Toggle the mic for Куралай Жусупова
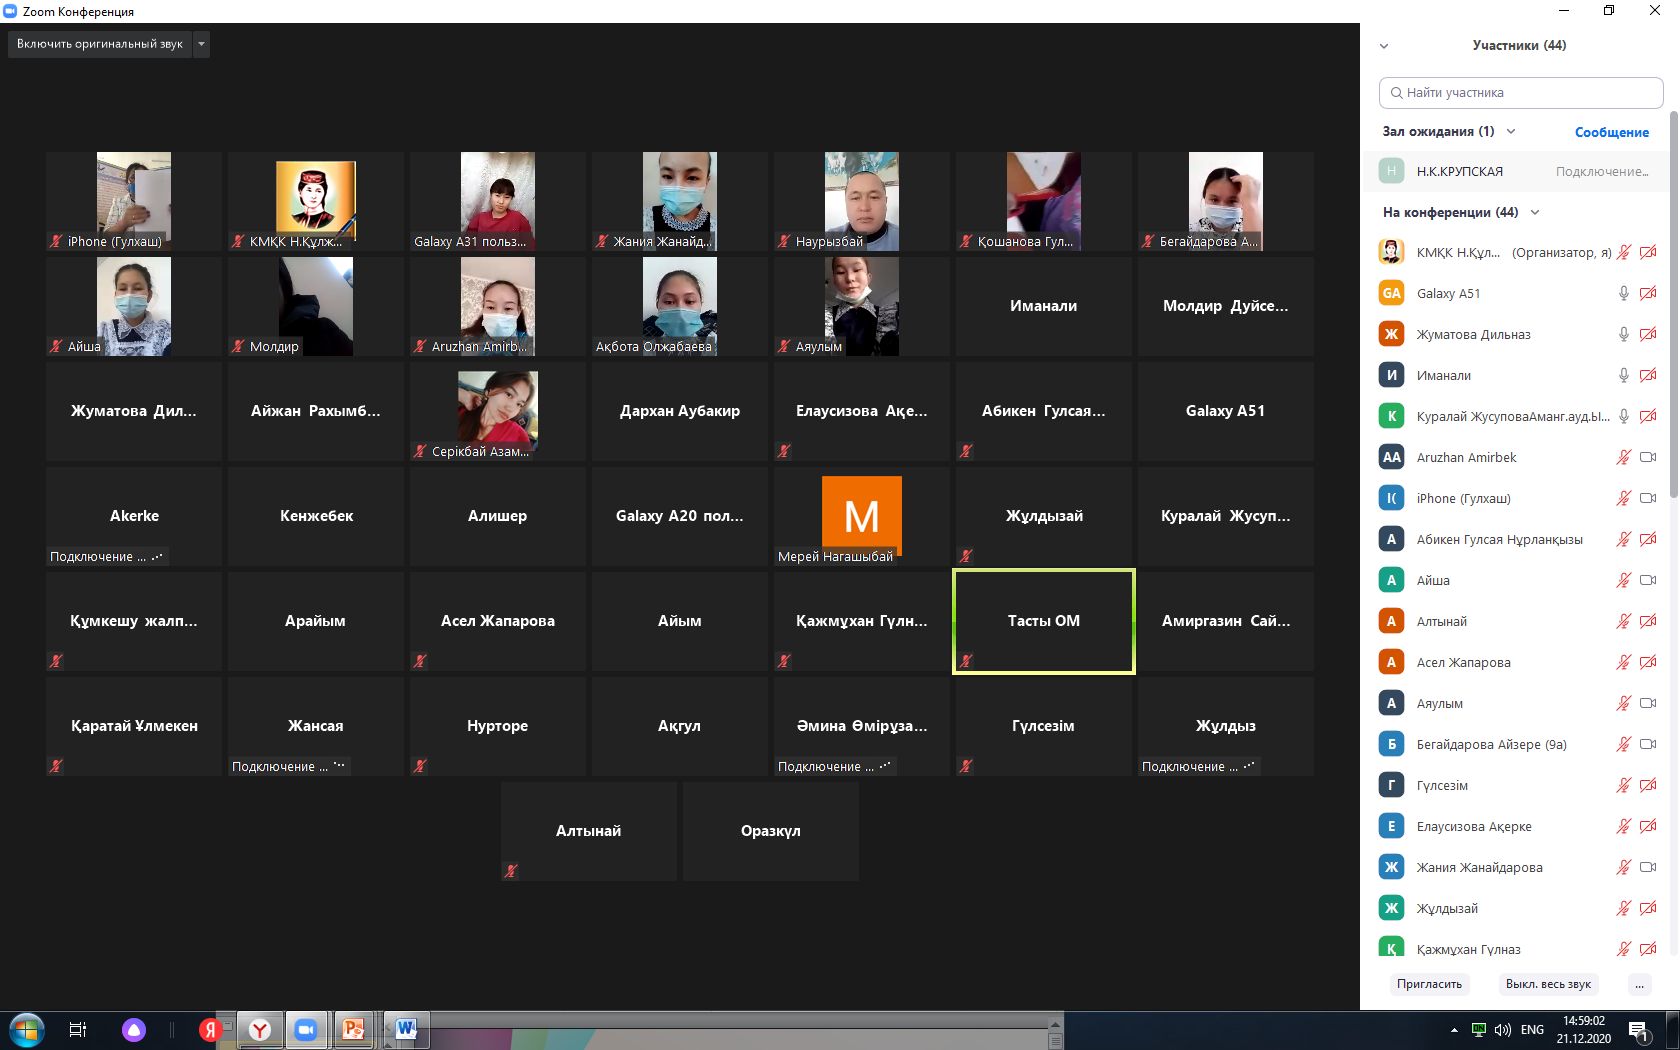This screenshot has height=1050, width=1680. [x=1623, y=416]
